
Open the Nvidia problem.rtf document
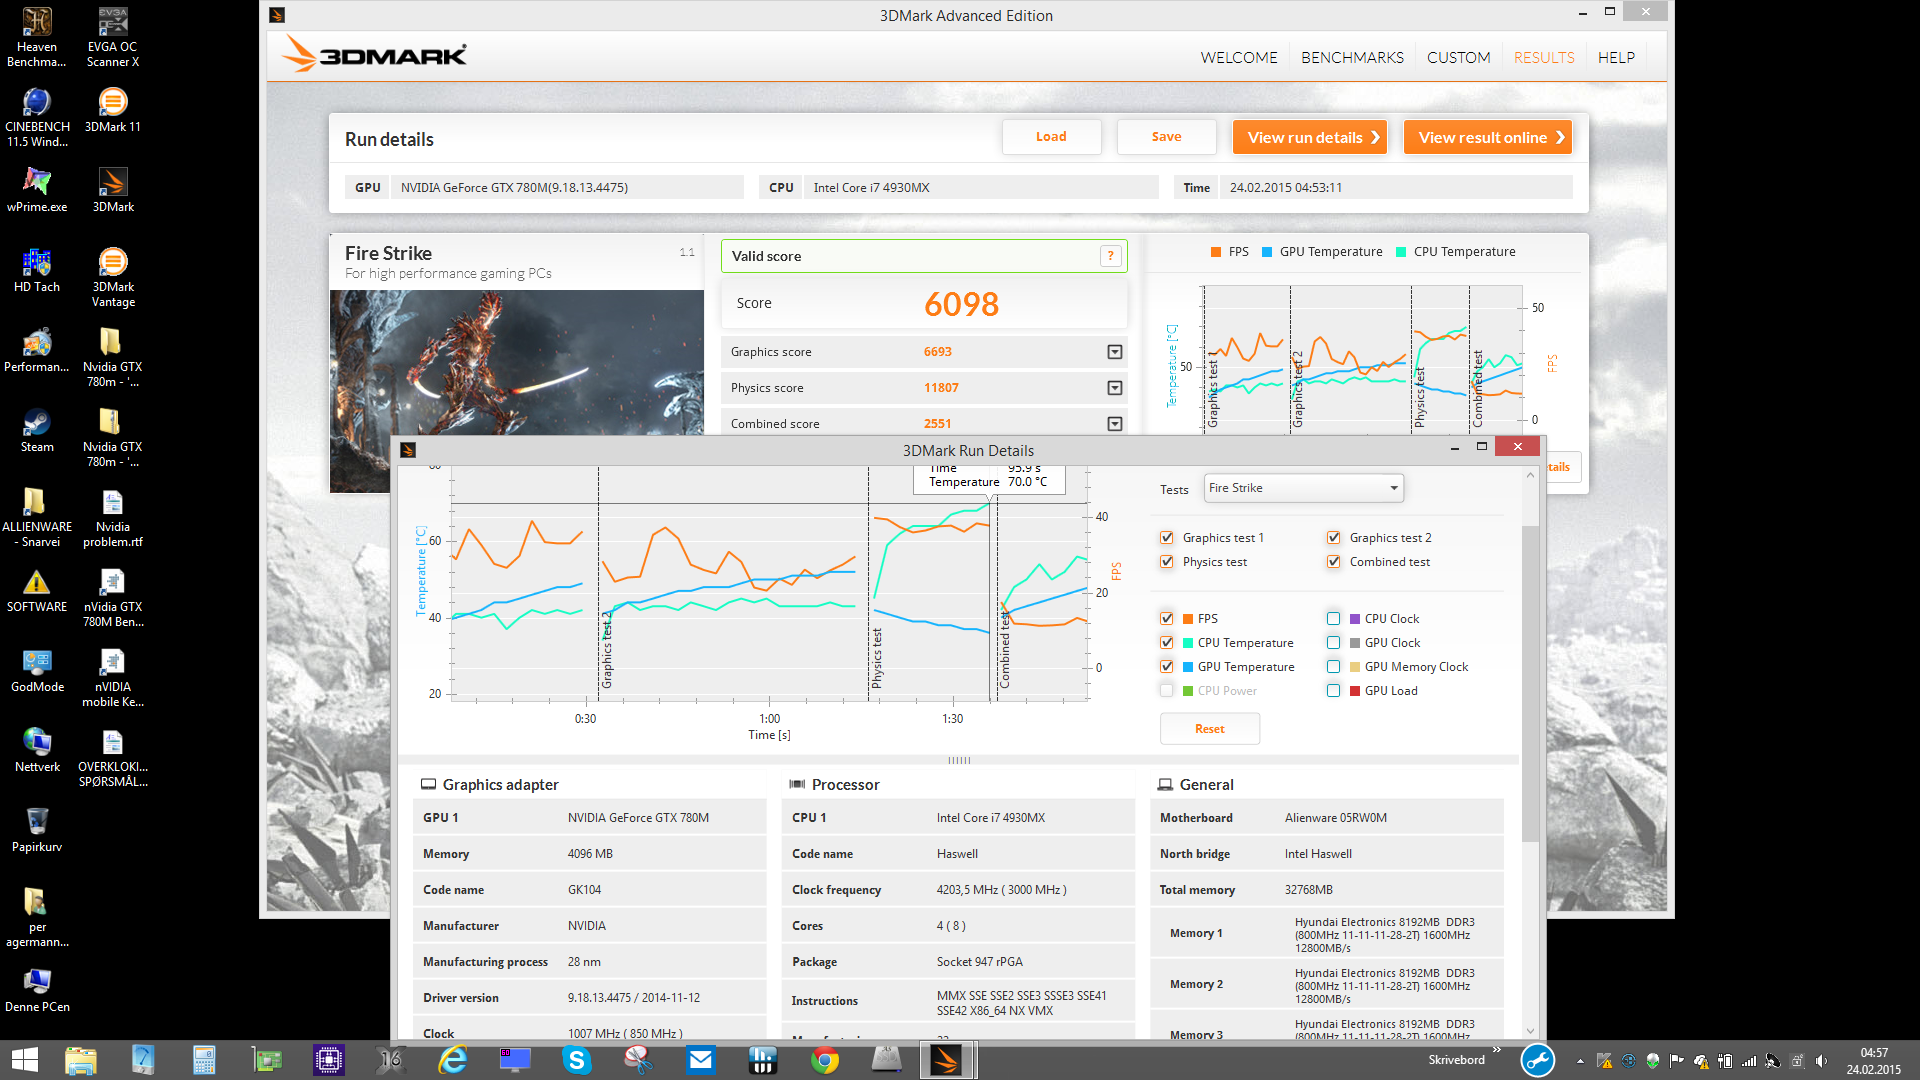click(x=113, y=517)
